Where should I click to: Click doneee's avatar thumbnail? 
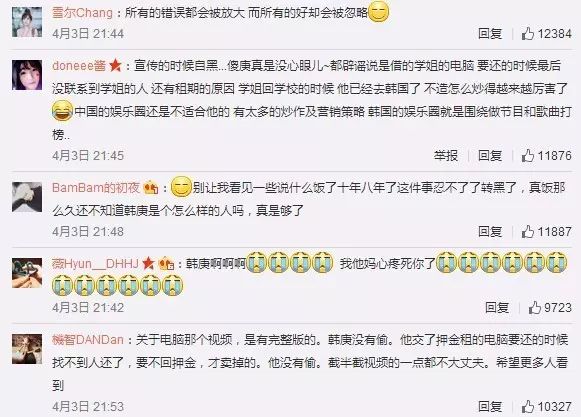[x=27, y=75]
